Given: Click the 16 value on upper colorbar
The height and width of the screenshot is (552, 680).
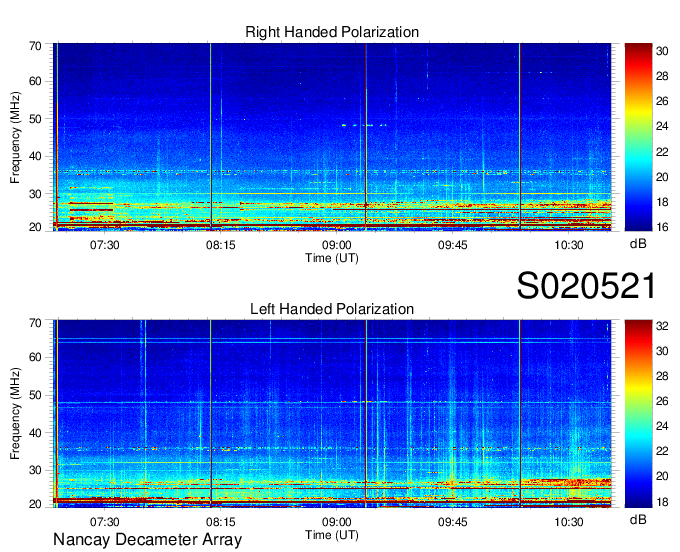Looking at the screenshot, I should coord(662,227).
